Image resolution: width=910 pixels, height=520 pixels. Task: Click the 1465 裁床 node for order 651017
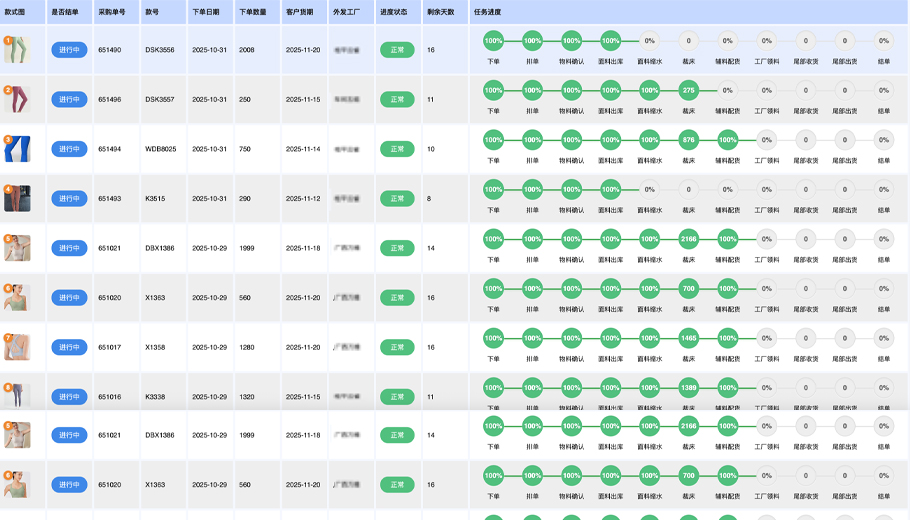point(688,339)
